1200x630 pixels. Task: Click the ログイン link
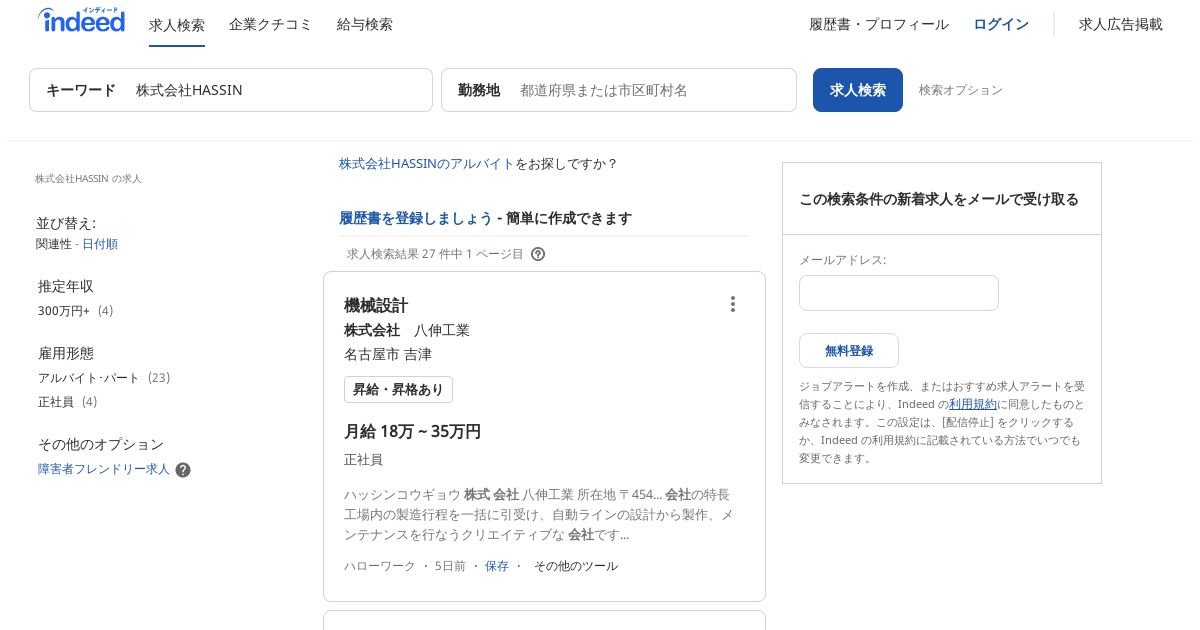click(1001, 24)
